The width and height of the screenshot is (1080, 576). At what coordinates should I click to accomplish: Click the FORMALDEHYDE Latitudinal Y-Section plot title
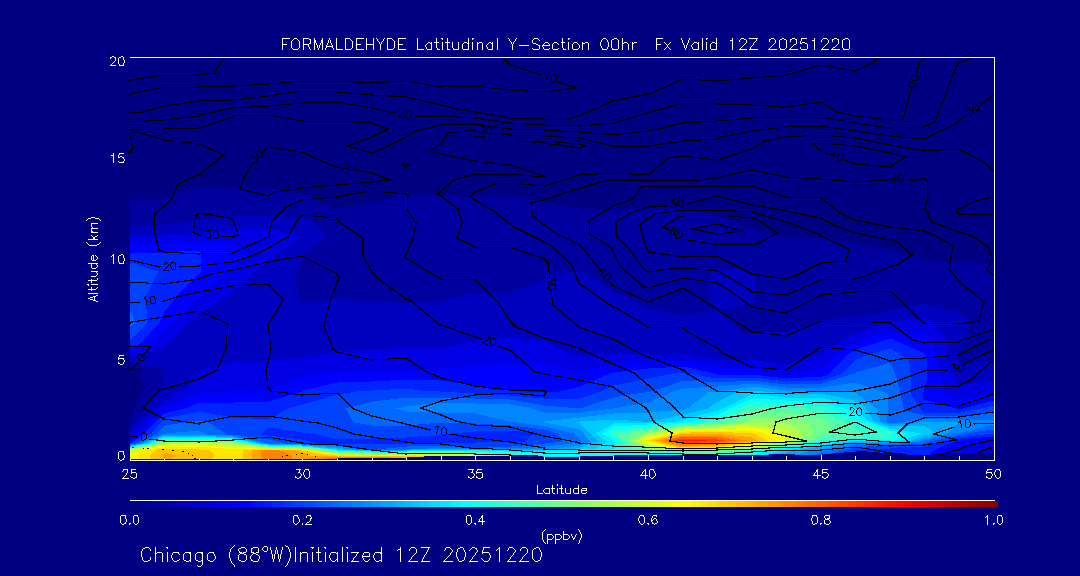point(565,45)
